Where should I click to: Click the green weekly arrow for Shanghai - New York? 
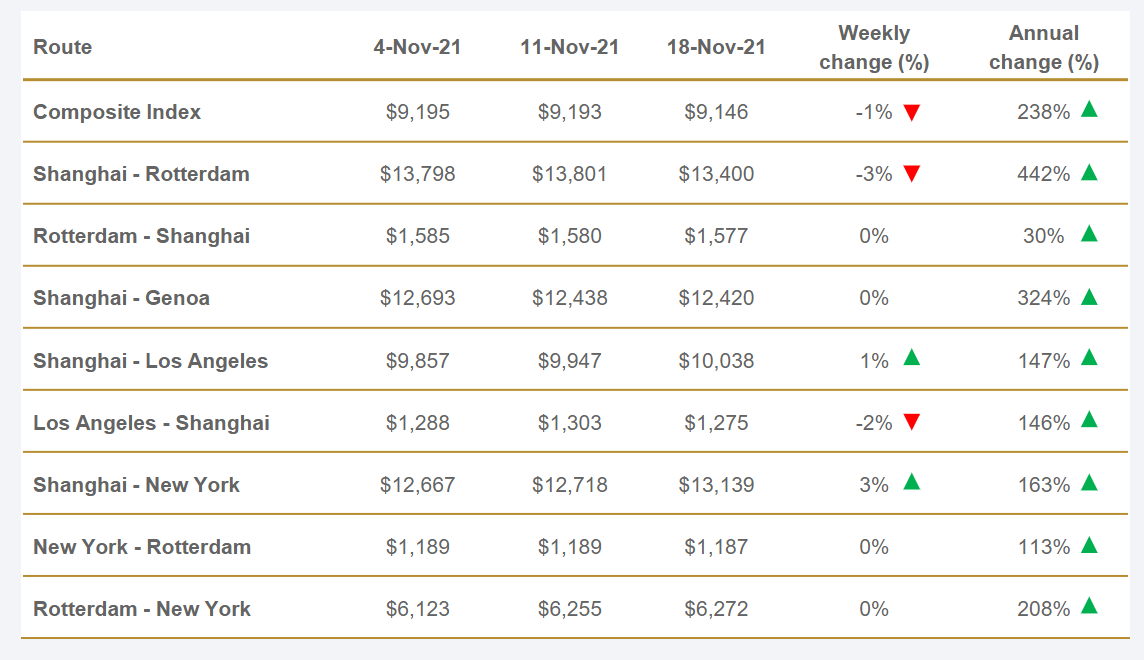pyautogui.click(x=911, y=482)
